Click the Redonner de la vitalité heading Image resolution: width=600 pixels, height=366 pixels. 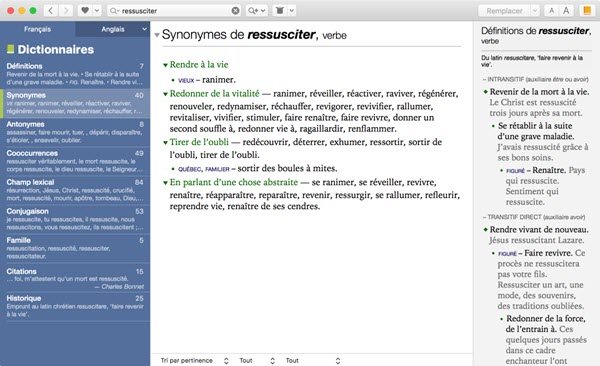click(x=214, y=93)
